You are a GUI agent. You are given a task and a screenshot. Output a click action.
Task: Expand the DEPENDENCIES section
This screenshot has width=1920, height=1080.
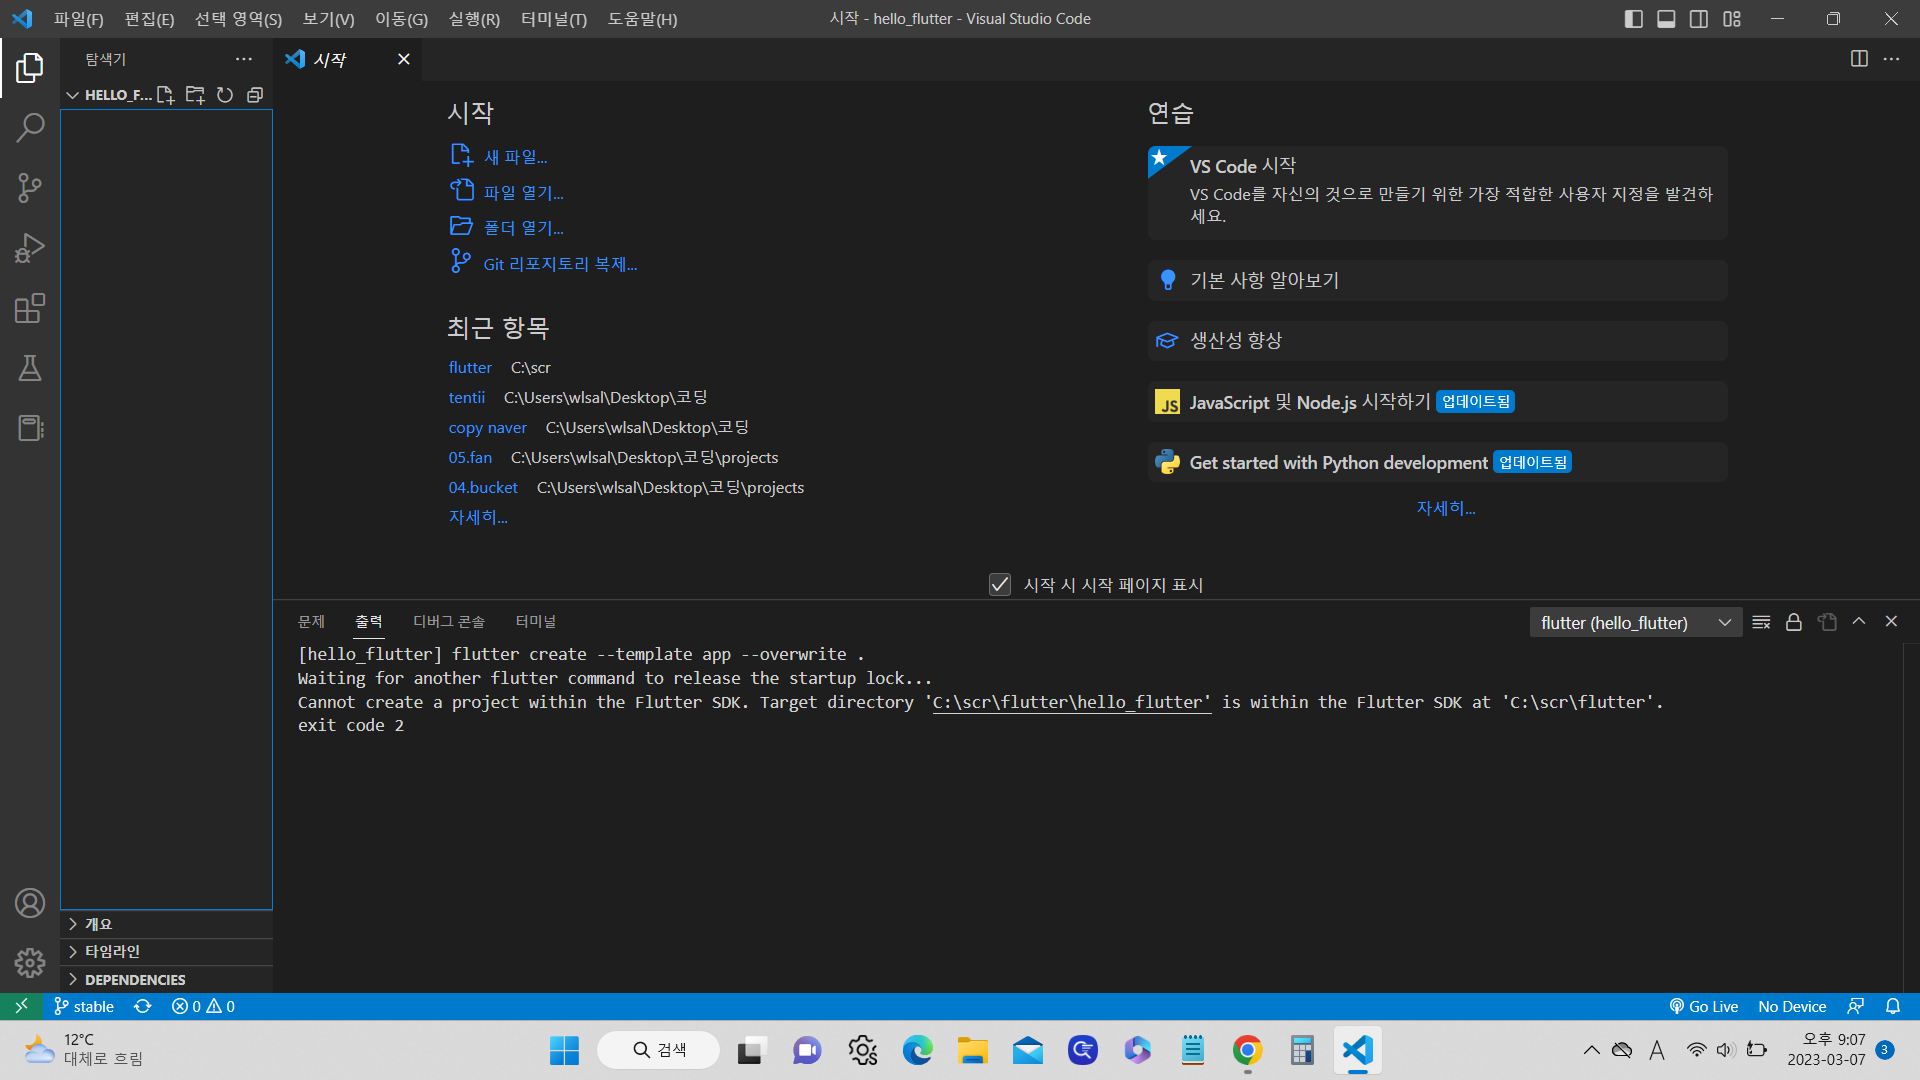click(x=166, y=979)
